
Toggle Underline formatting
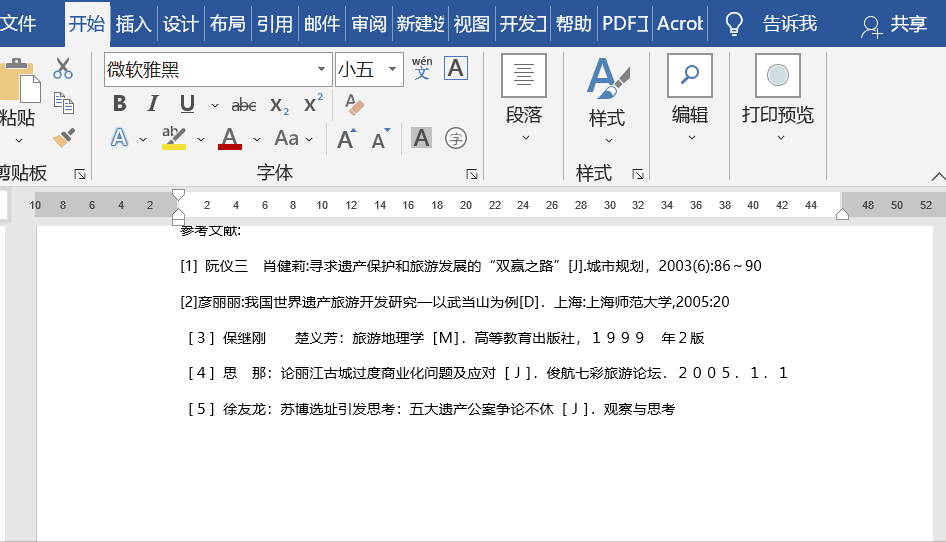[x=187, y=104]
